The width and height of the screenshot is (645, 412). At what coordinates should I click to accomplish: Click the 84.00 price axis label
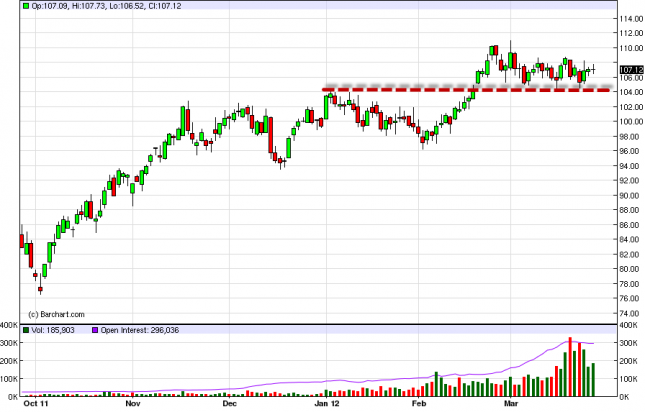(x=631, y=240)
